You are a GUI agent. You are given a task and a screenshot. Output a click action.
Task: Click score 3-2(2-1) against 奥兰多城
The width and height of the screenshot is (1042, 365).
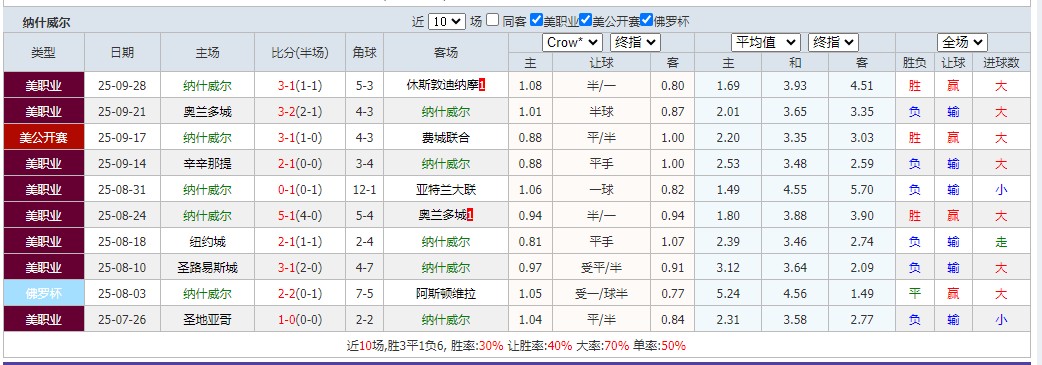(300, 112)
